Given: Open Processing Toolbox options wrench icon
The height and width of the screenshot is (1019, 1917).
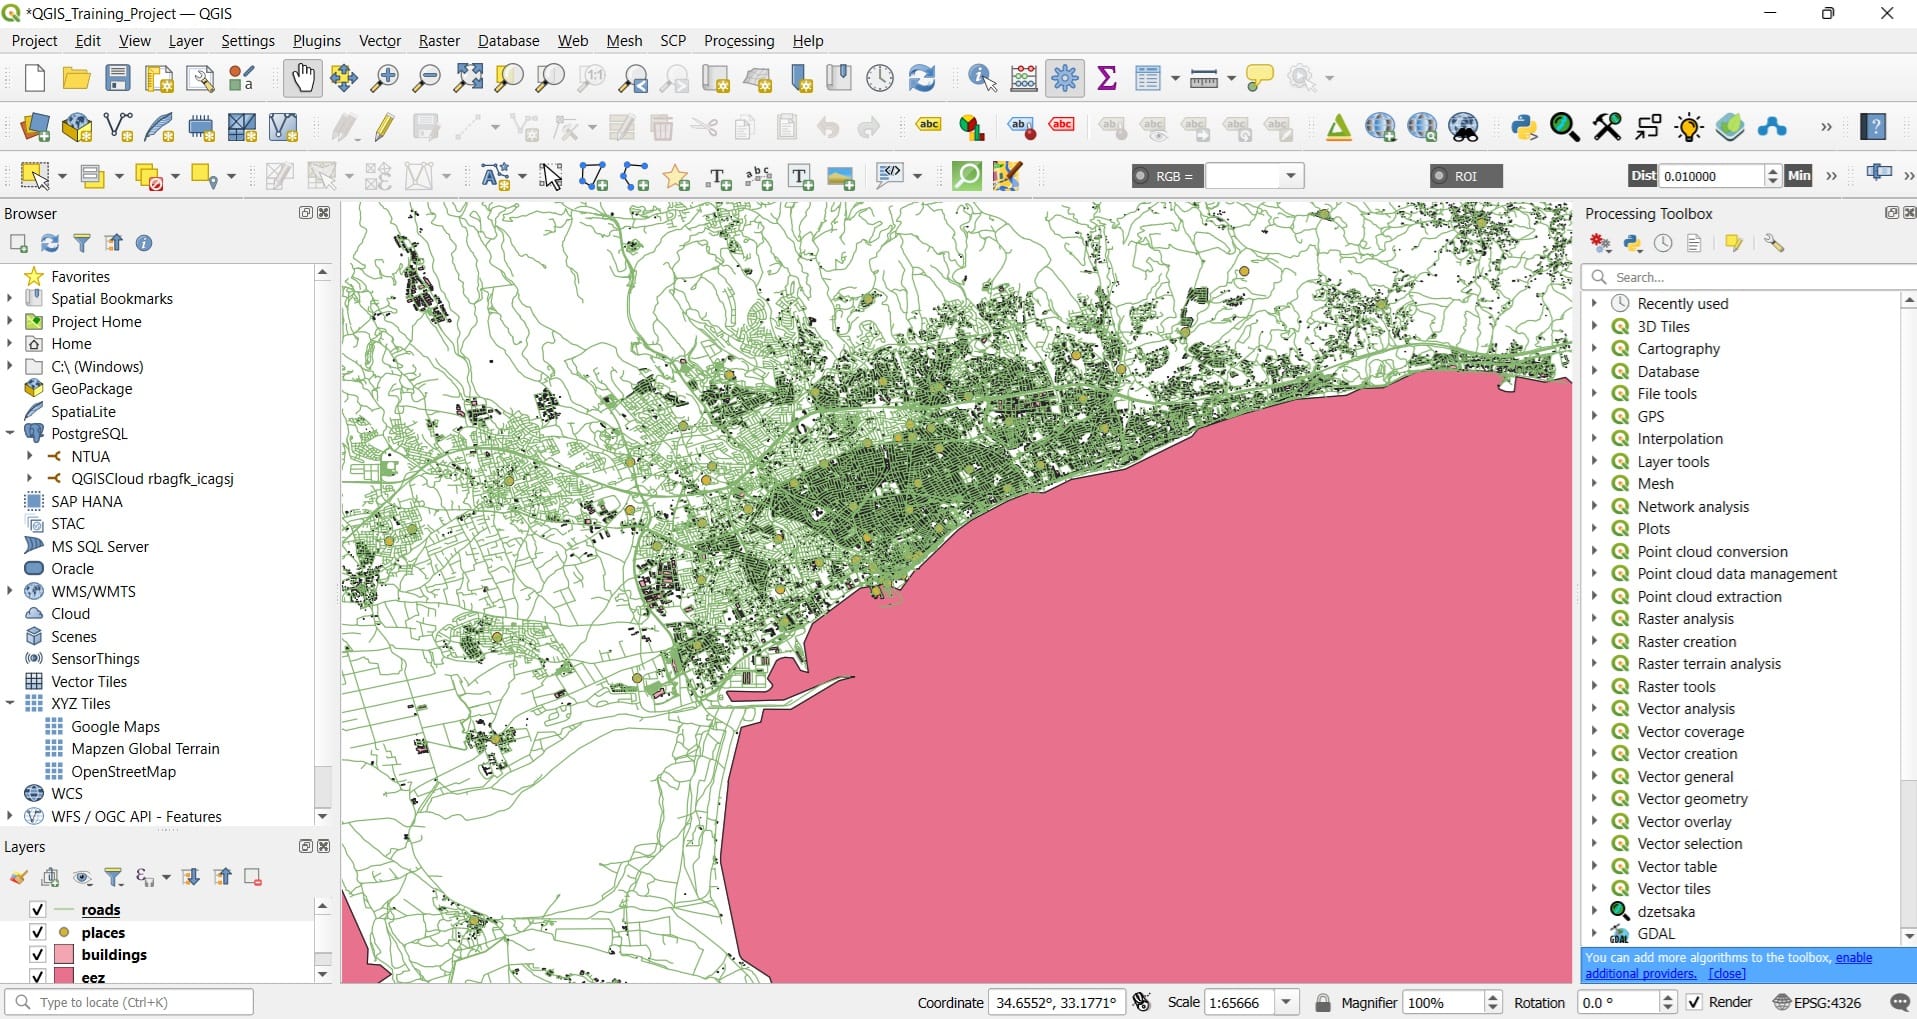Looking at the screenshot, I should coord(1773,243).
